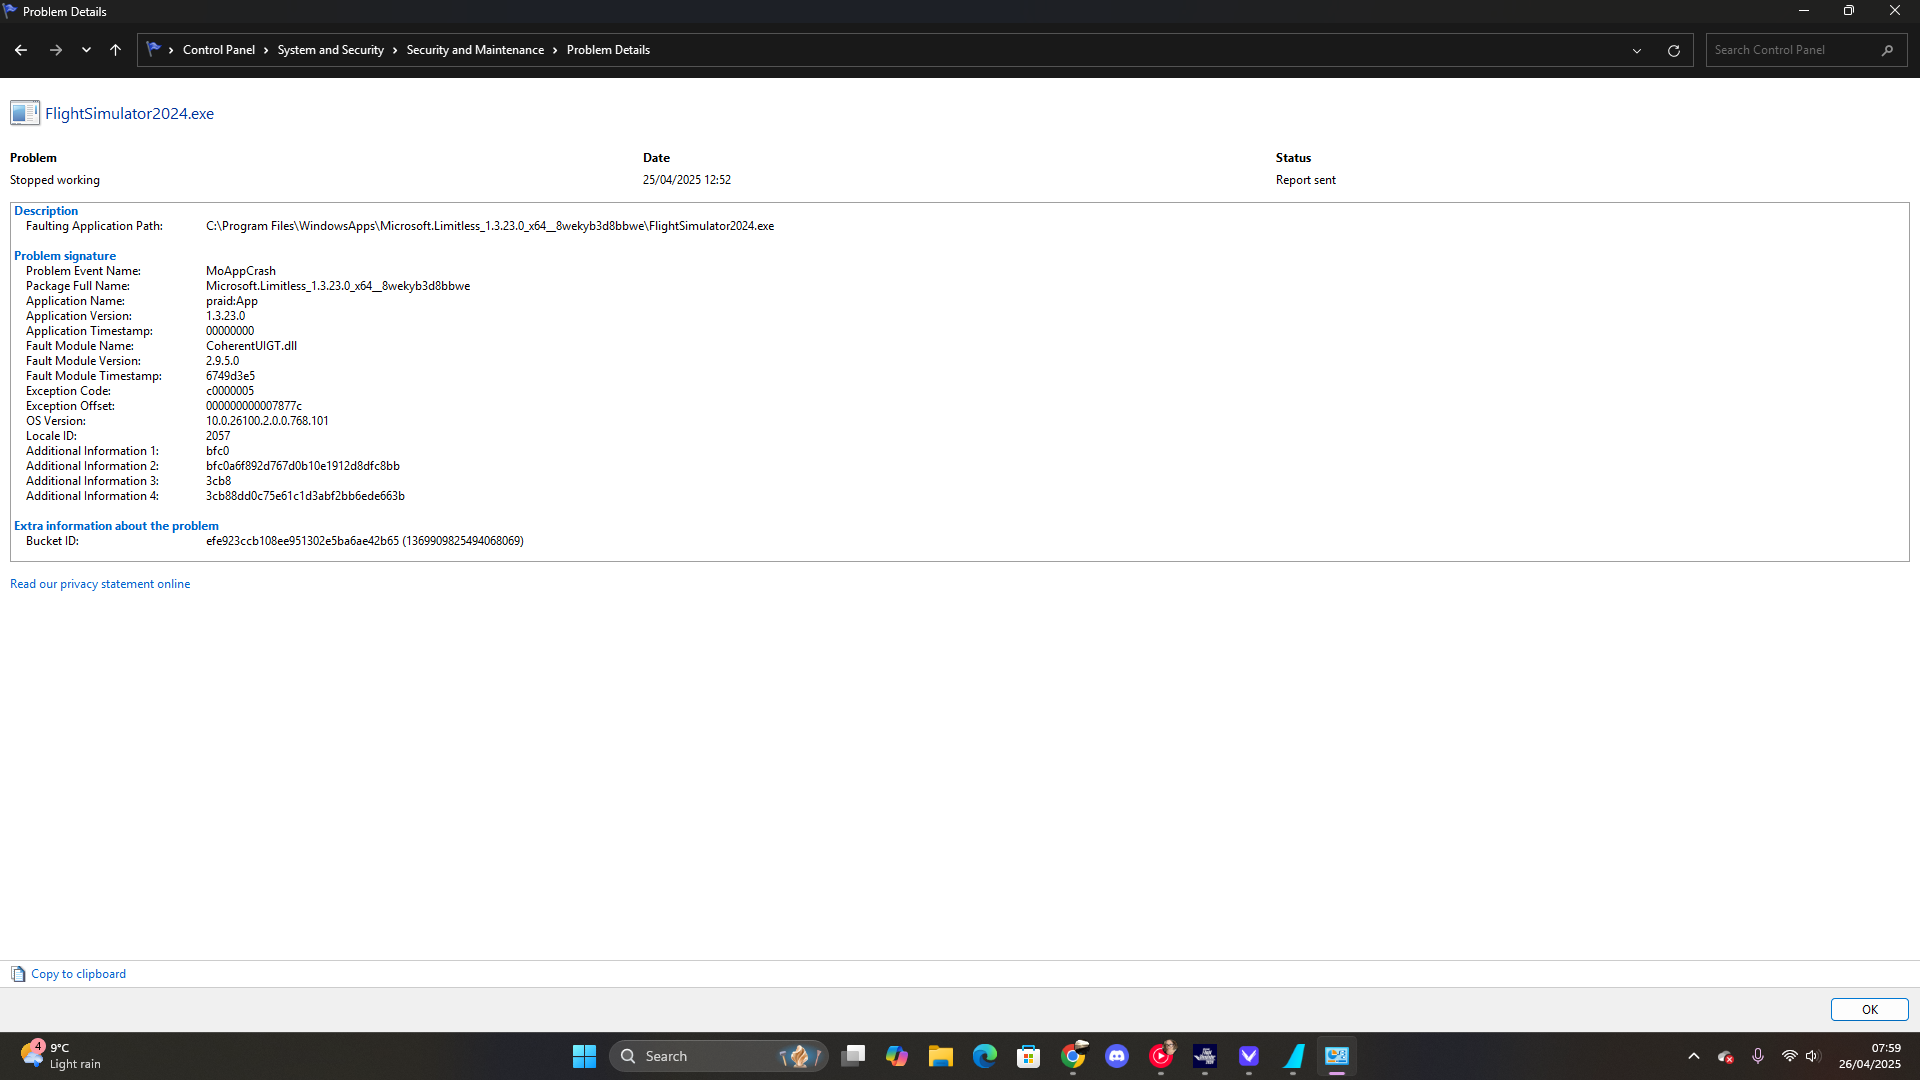Open weather widget showing Light rain
Screen dimensions: 1920x1080
coord(62,1056)
